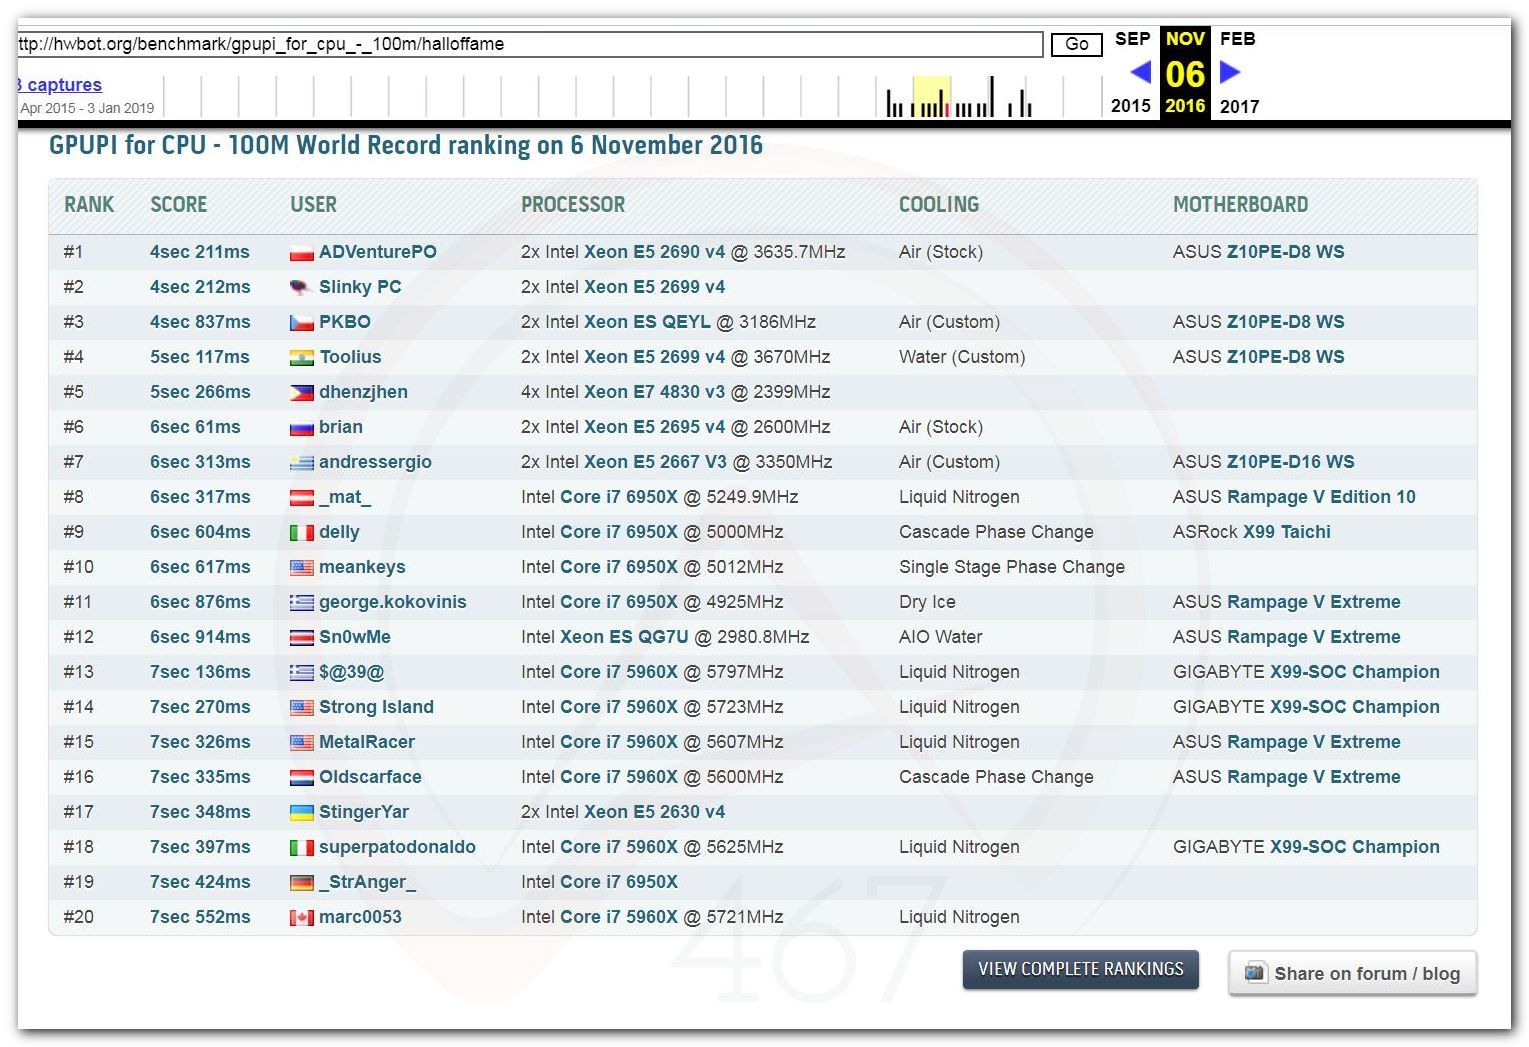Open the 4sec 837ms score by PKBO
1529x1047 pixels.
(200, 322)
